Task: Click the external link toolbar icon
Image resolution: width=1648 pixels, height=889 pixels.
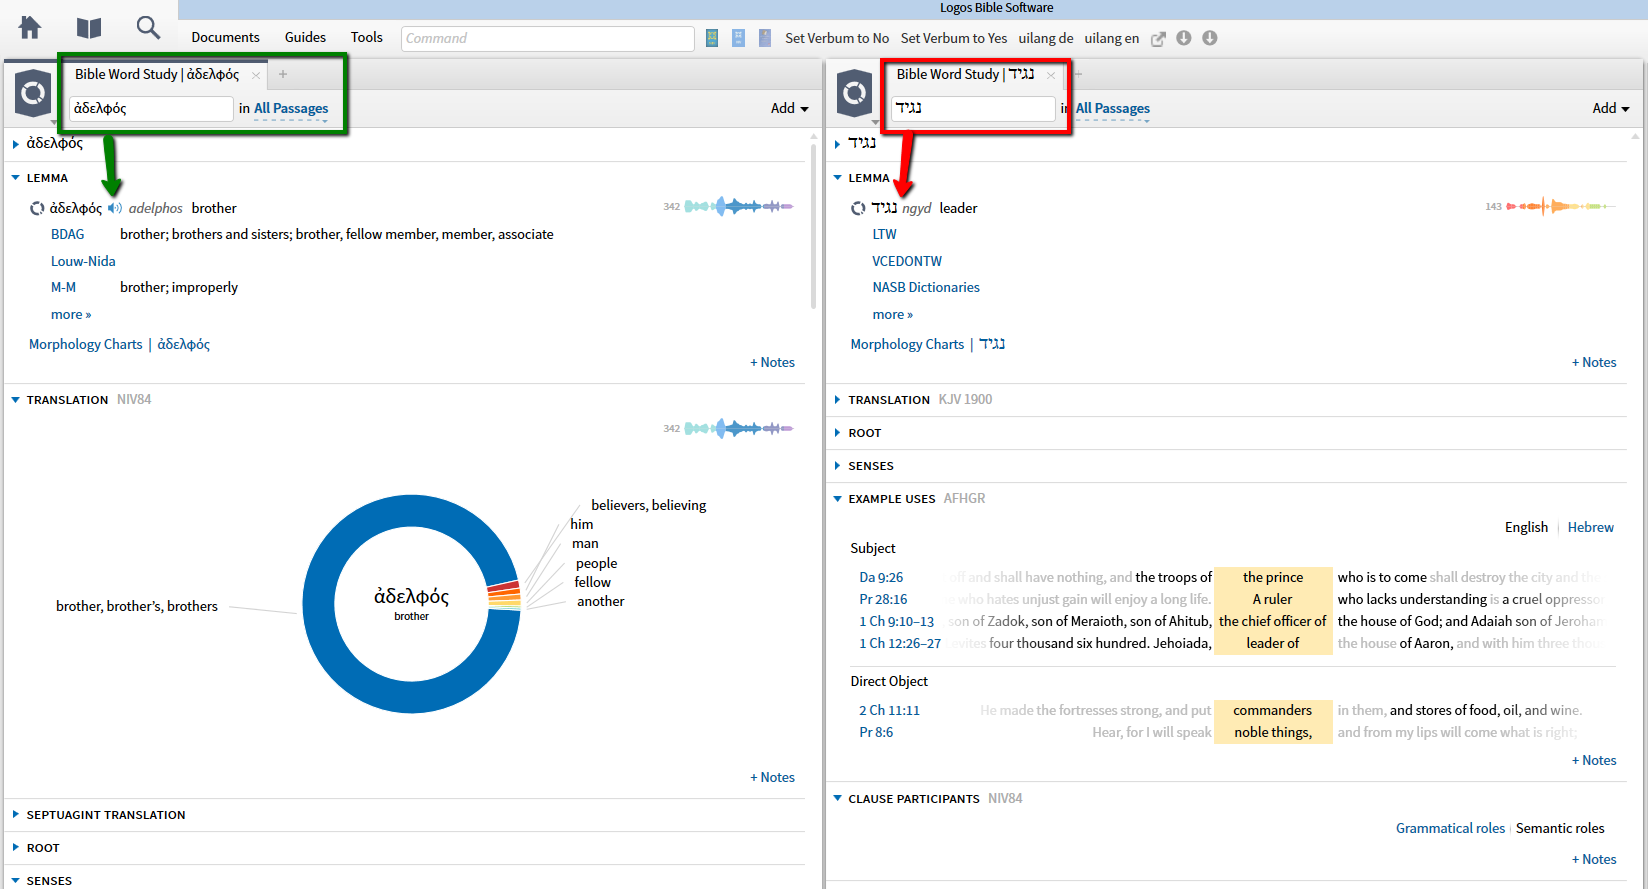Action: pyautogui.click(x=1158, y=39)
